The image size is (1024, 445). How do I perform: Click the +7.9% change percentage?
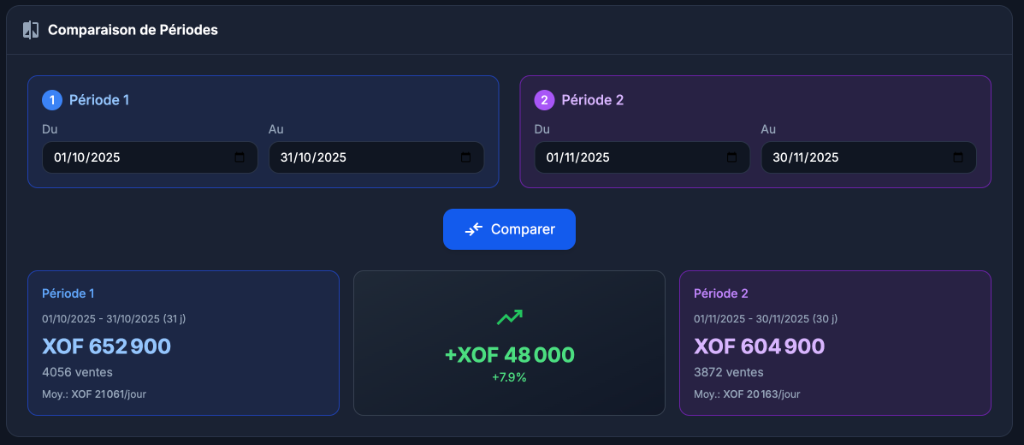click(509, 377)
